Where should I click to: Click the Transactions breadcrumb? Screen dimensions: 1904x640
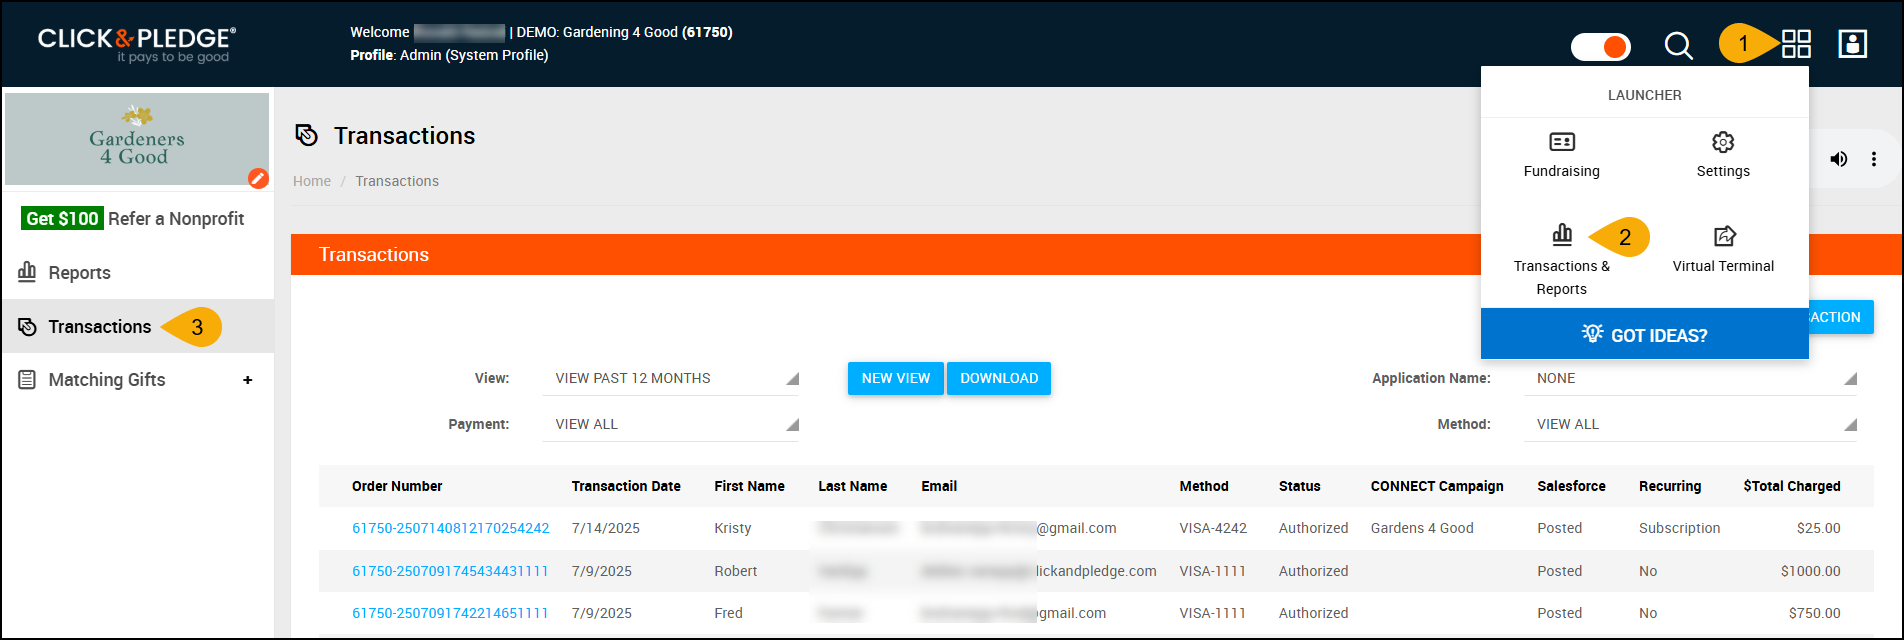(397, 181)
